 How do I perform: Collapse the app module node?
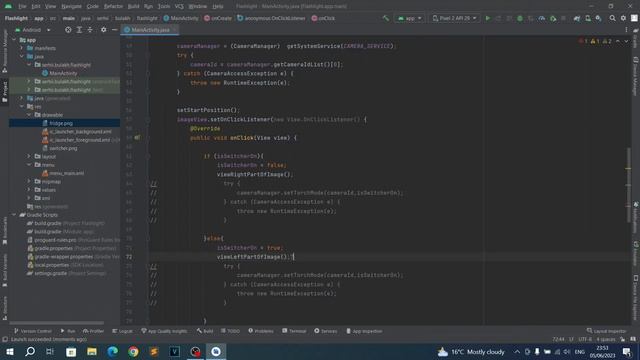pyautogui.click(x=14, y=40)
